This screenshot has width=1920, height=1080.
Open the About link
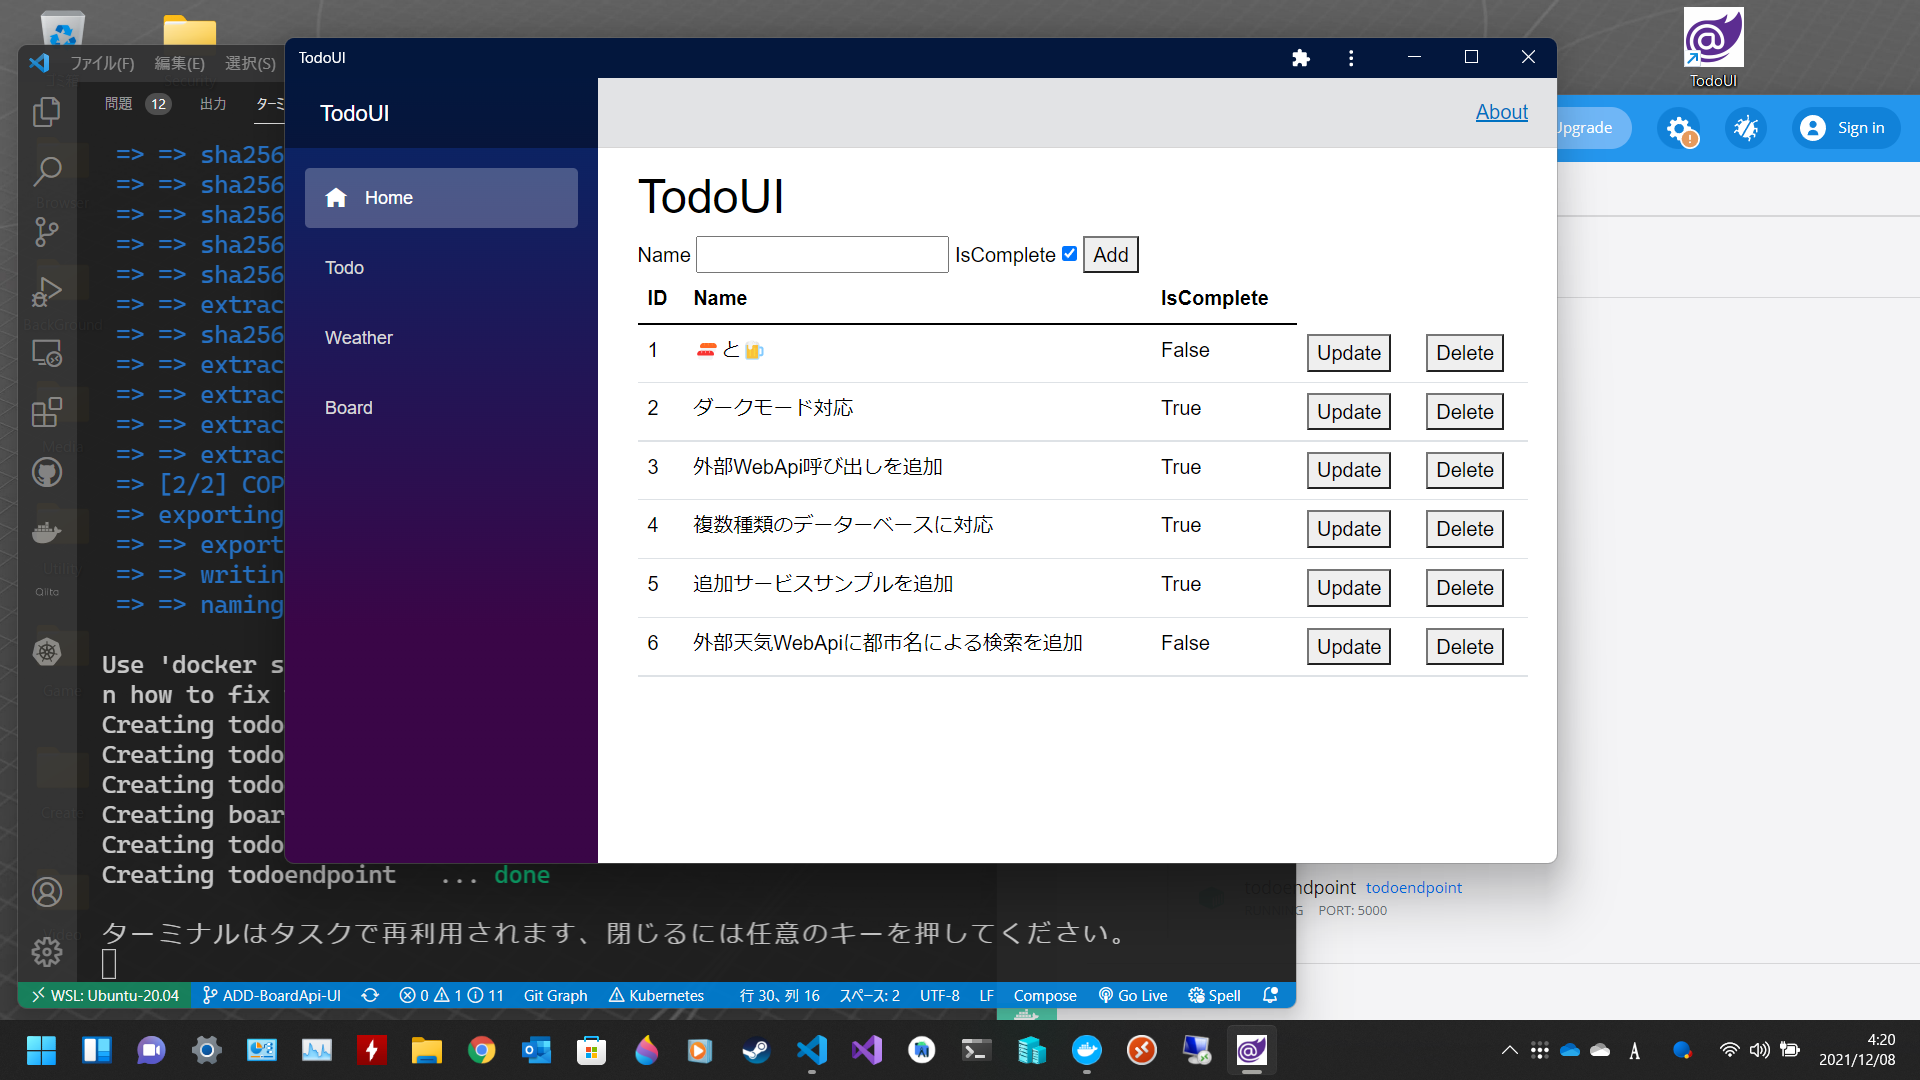click(1501, 112)
